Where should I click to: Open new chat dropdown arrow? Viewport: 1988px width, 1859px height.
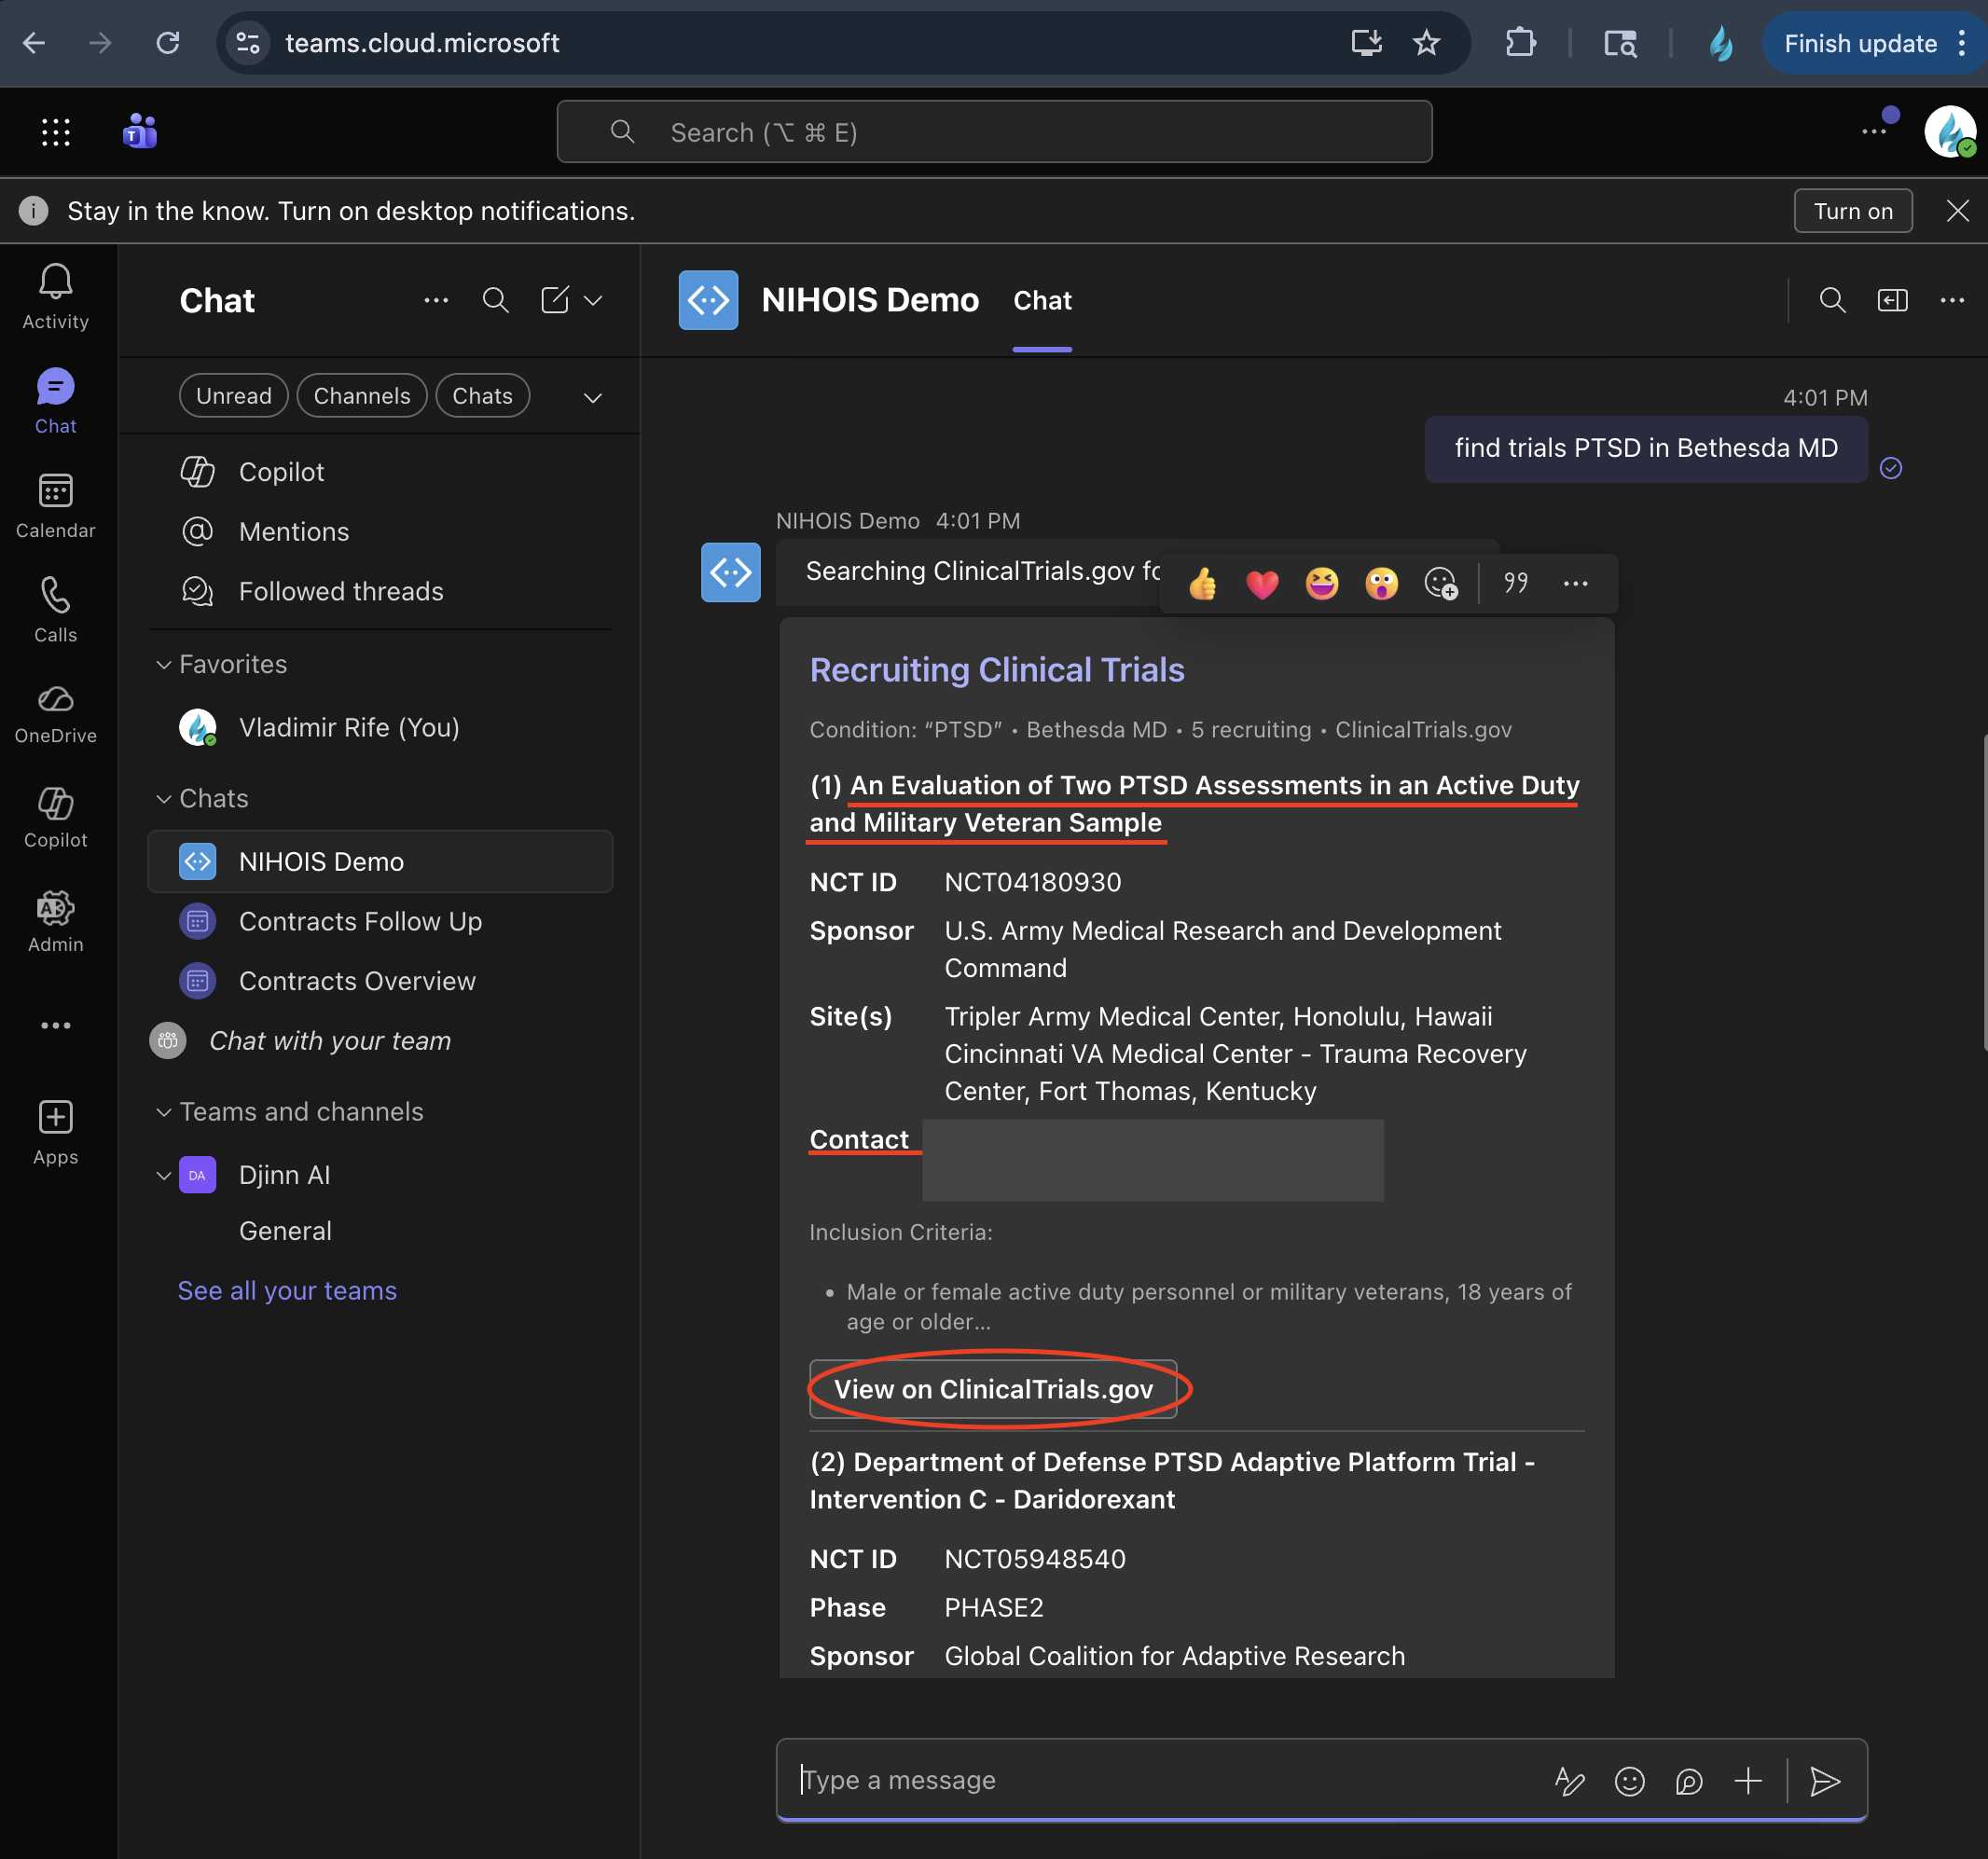[593, 300]
